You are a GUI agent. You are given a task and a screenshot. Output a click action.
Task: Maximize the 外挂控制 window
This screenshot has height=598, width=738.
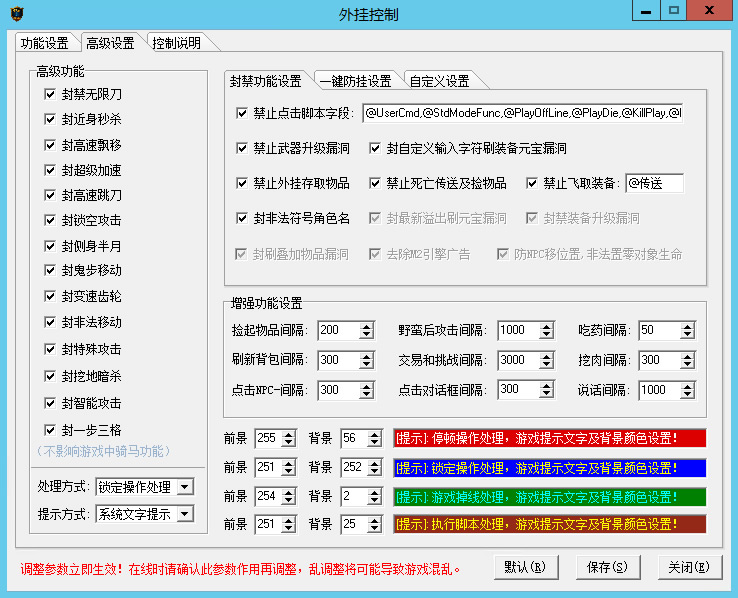(x=674, y=10)
